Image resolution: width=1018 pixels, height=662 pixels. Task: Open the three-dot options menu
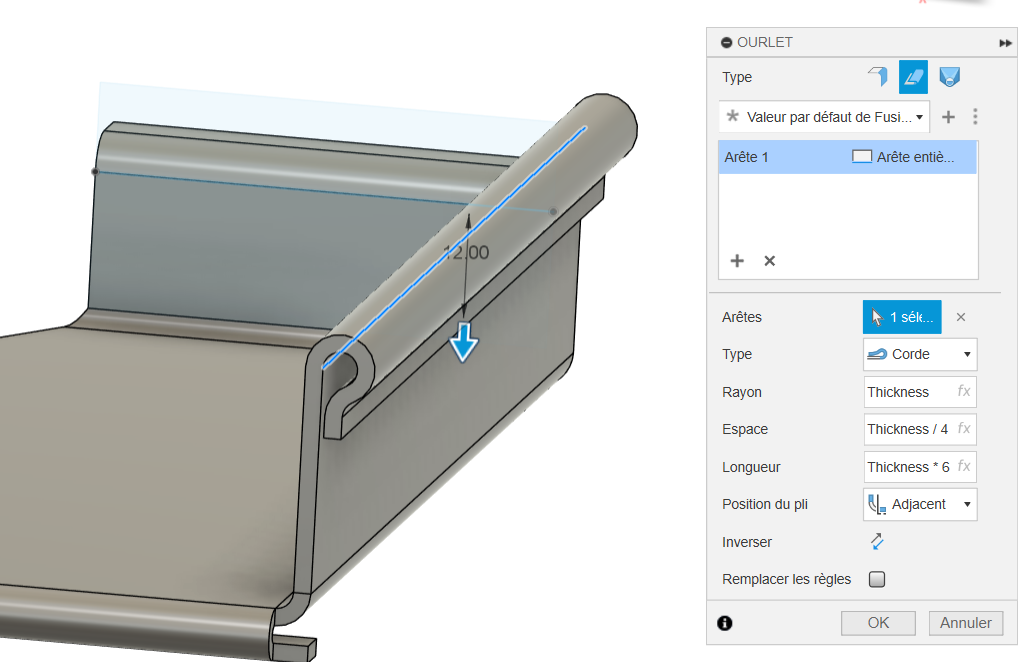tap(975, 117)
